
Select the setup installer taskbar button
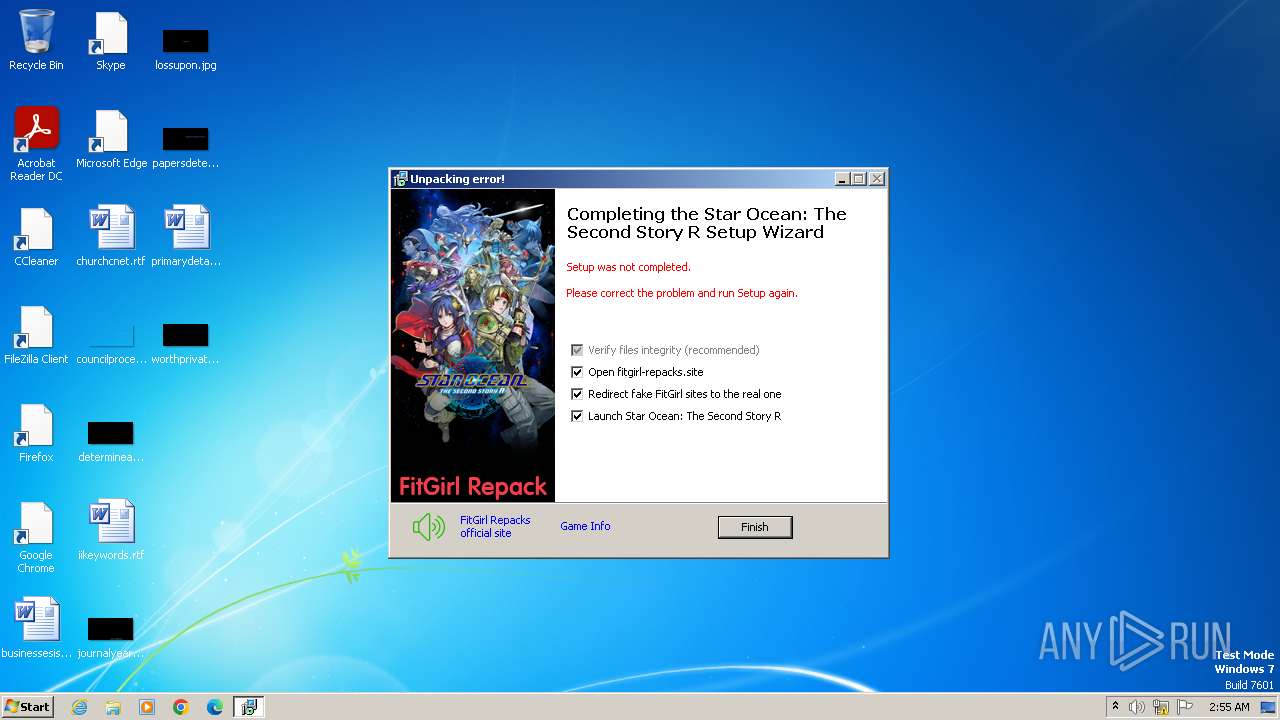[x=249, y=707]
